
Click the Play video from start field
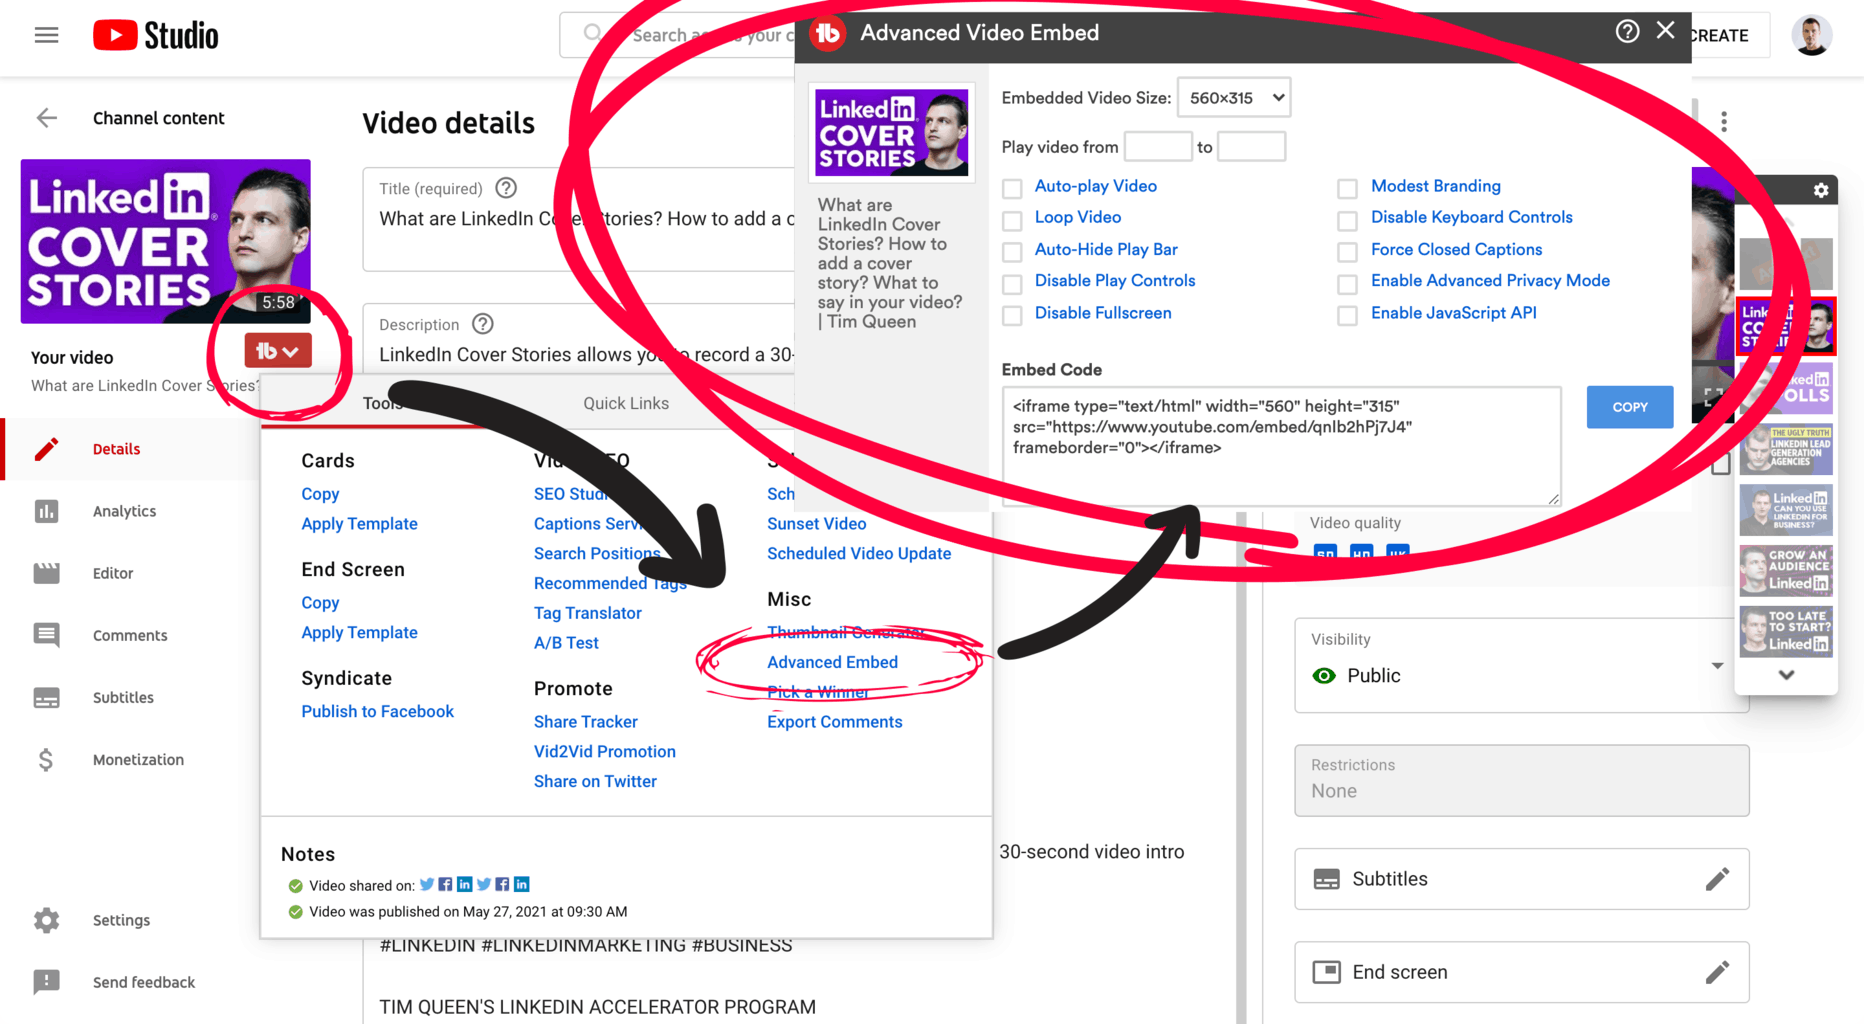point(1157,147)
